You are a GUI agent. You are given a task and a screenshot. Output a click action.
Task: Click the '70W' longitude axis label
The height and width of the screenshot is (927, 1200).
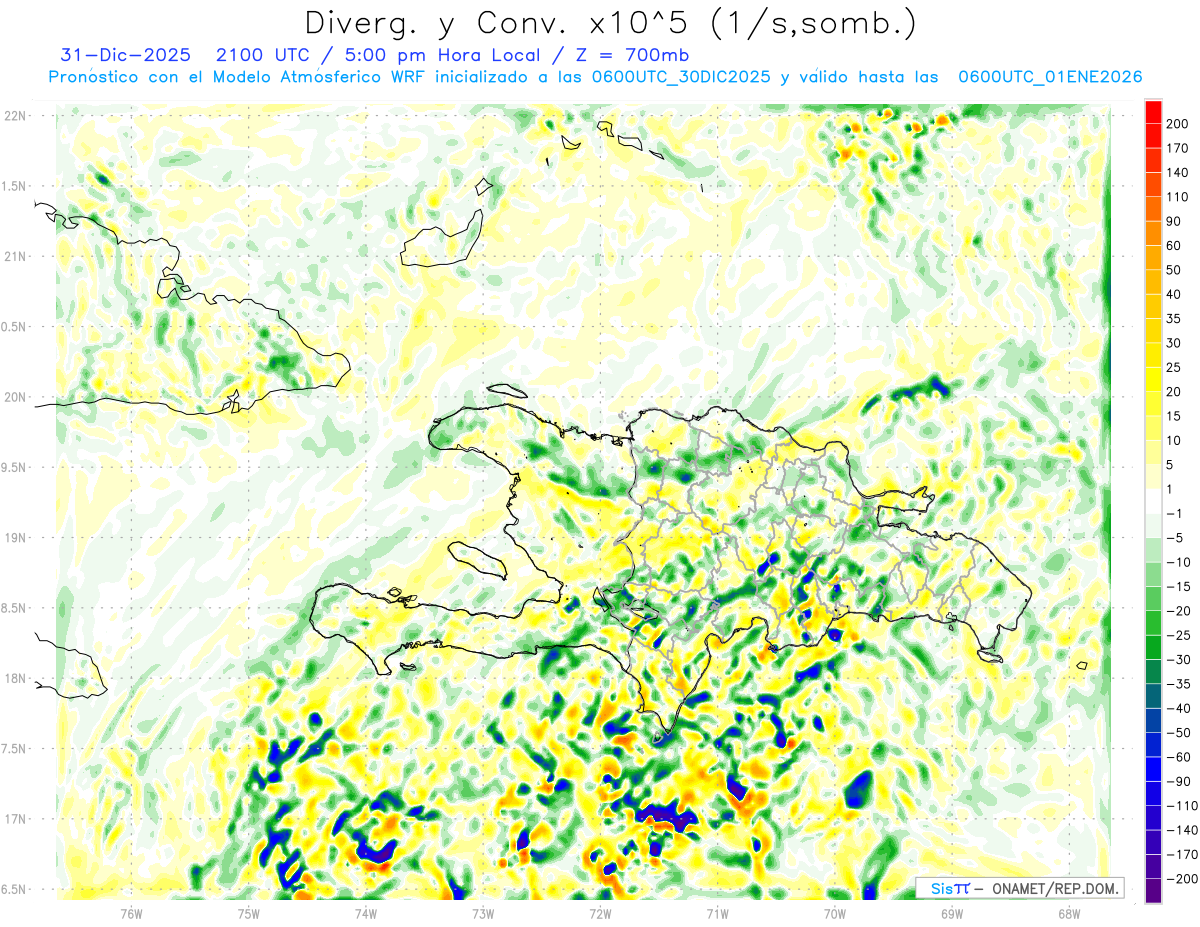pos(834,913)
